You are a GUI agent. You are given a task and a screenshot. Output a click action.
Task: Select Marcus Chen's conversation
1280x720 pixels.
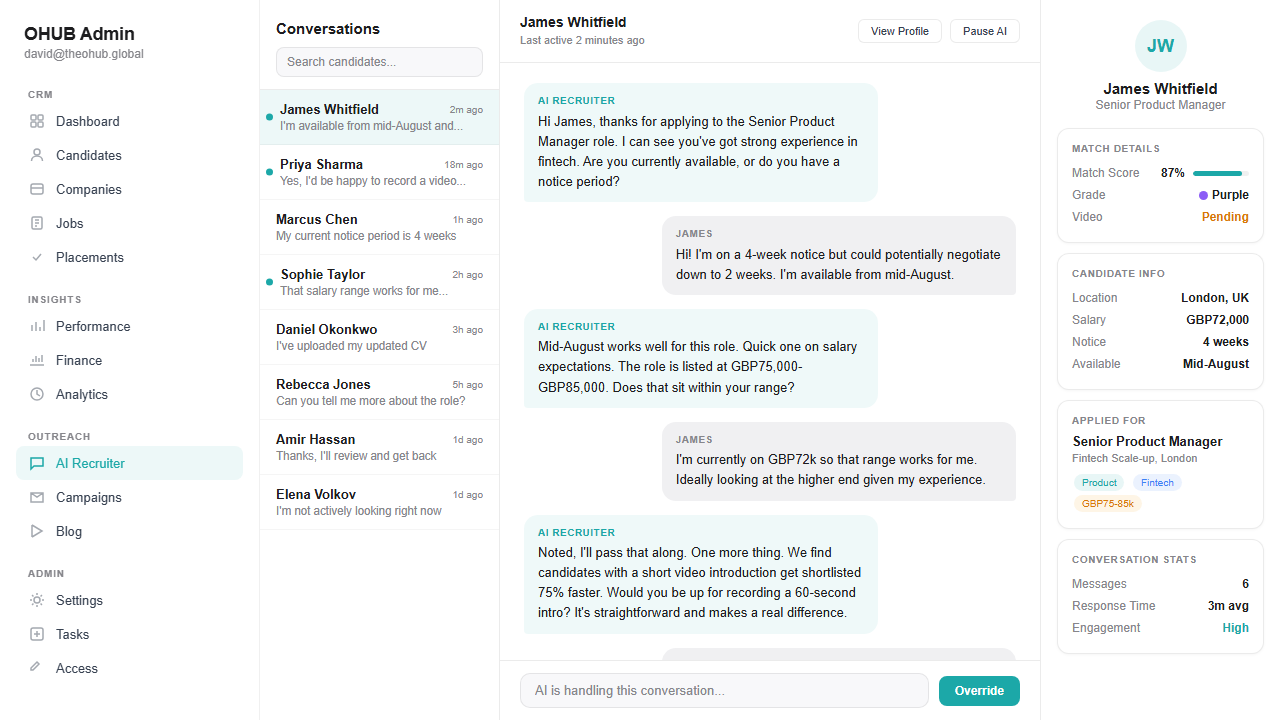(x=379, y=227)
